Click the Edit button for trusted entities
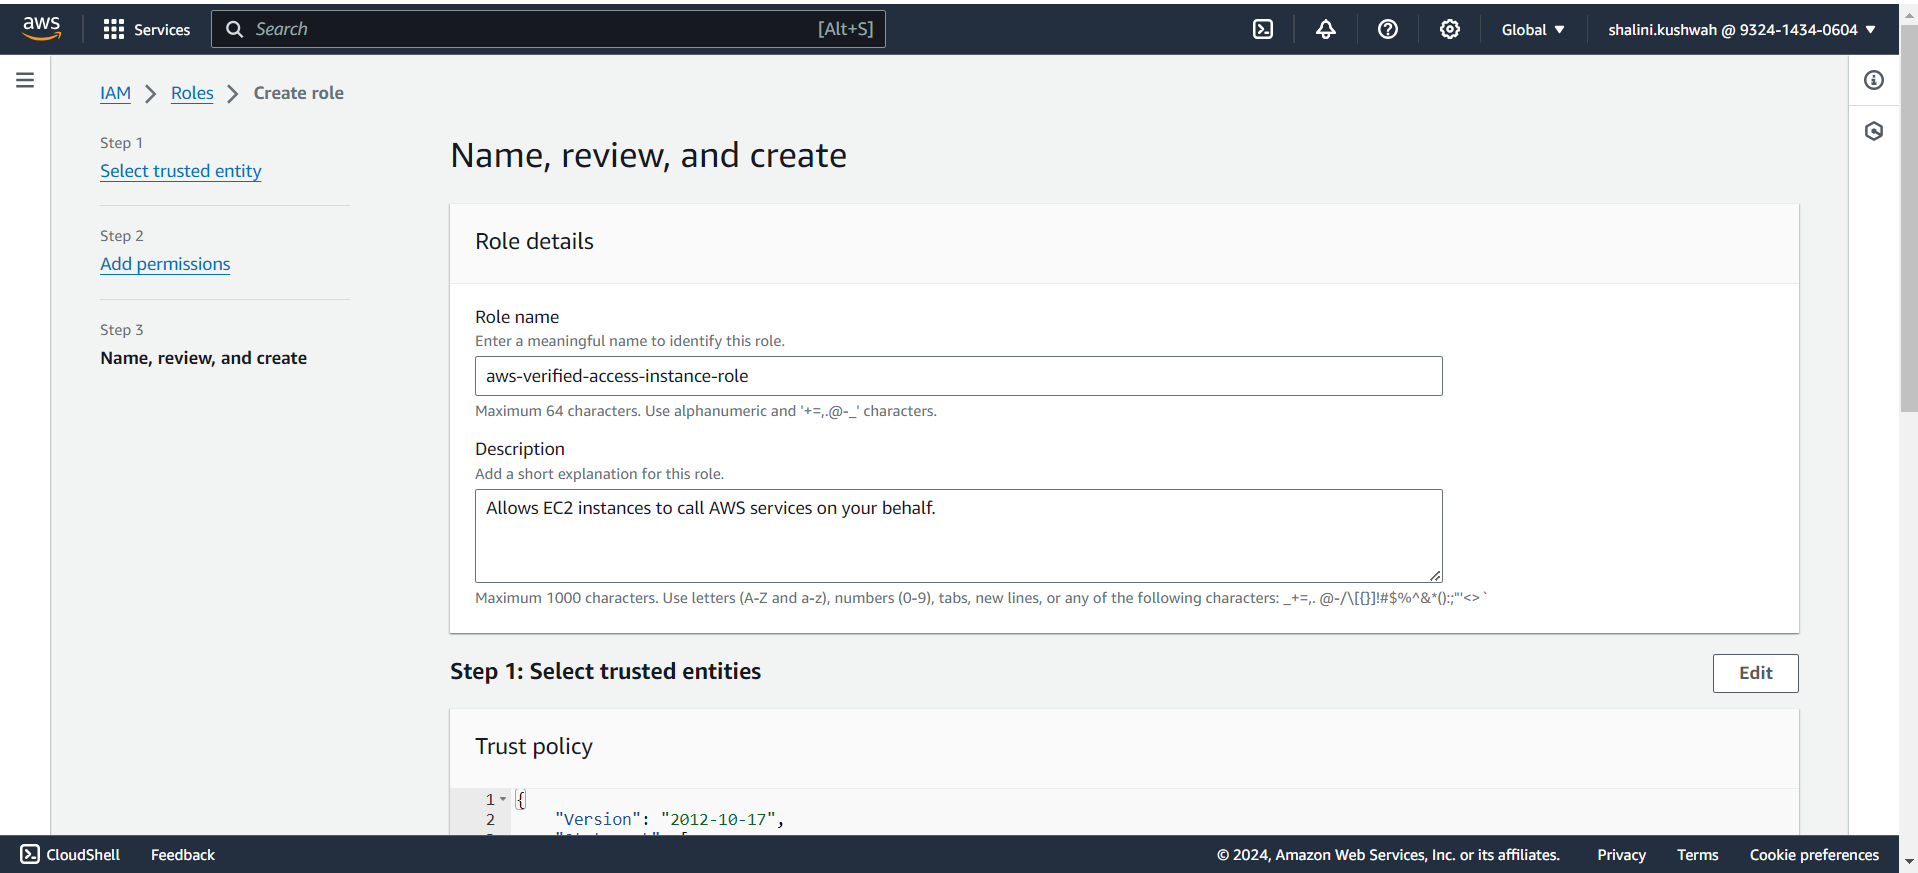Image resolution: width=1918 pixels, height=873 pixels. pyautogui.click(x=1755, y=673)
